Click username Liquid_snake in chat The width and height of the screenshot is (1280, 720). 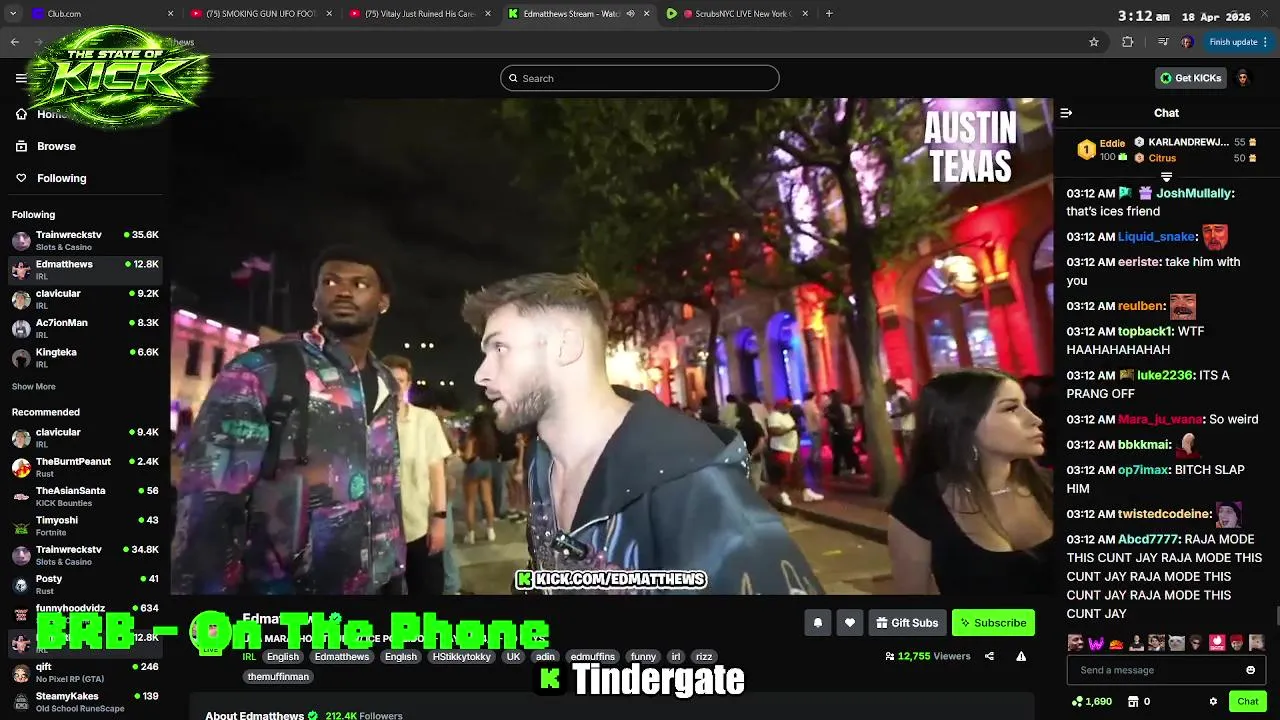[x=1157, y=237]
